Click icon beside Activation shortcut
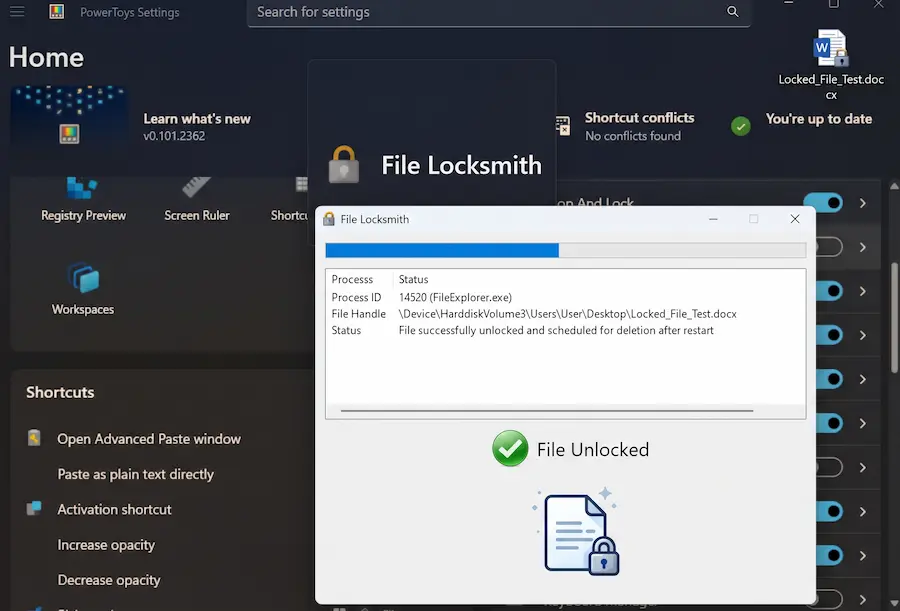This screenshot has height=611, width=900. pos(34,508)
